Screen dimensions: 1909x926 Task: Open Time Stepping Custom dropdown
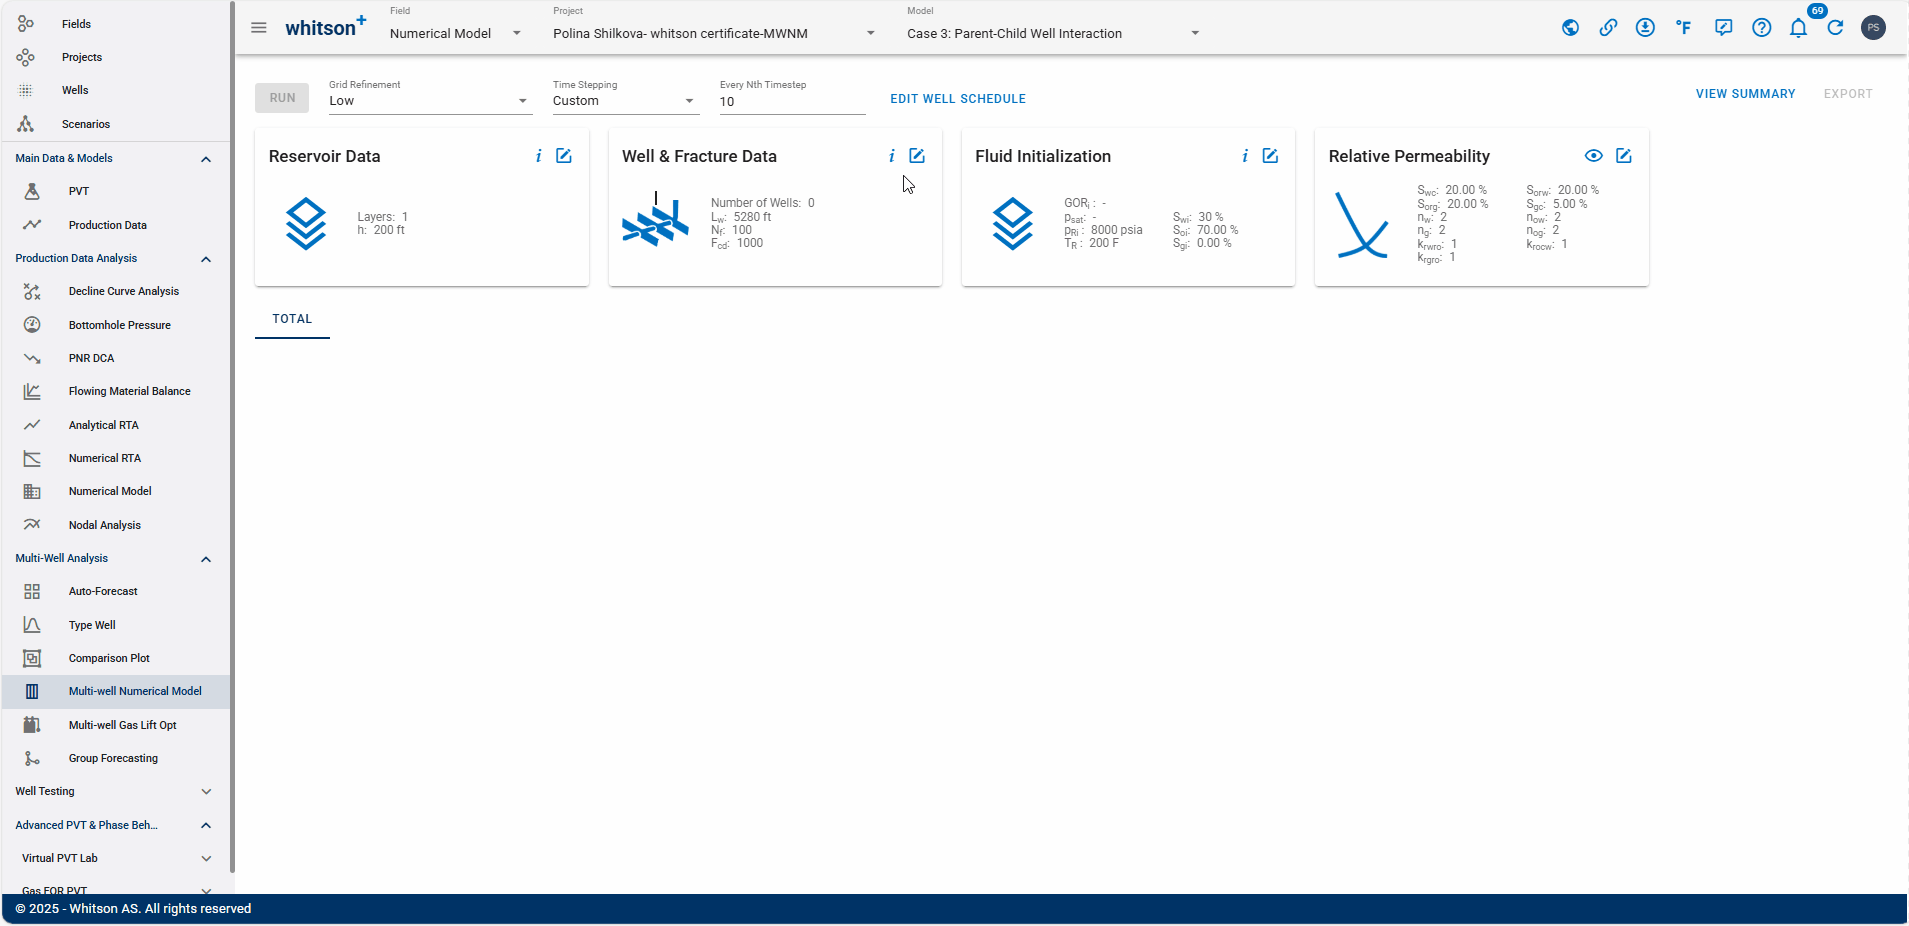[625, 101]
